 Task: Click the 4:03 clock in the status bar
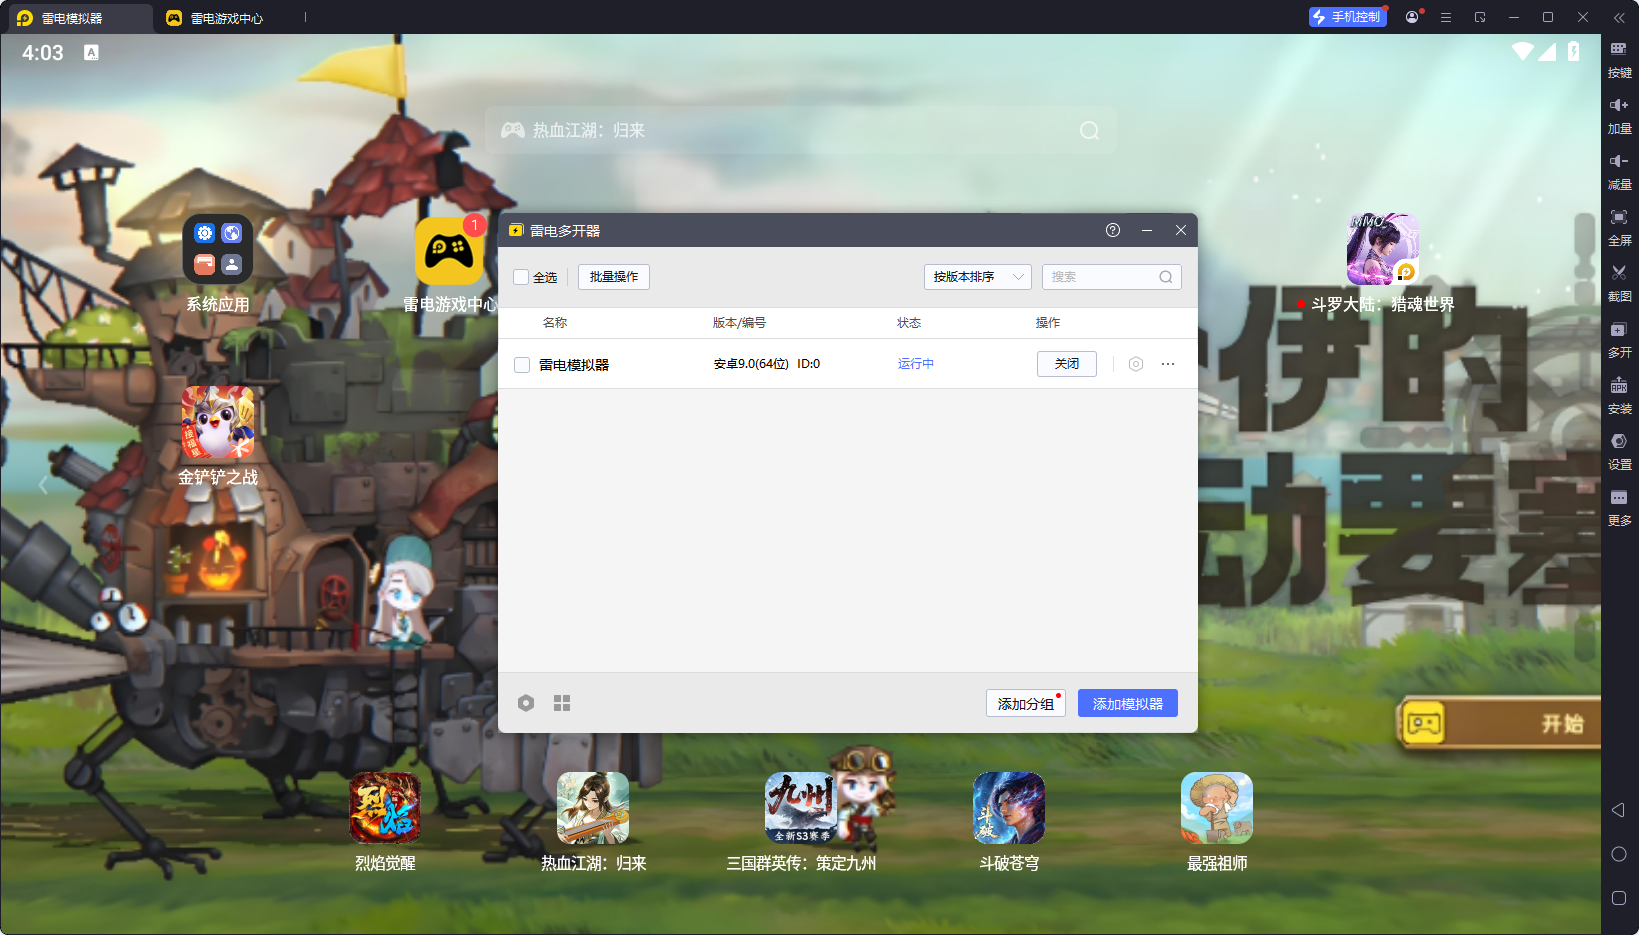pyautogui.click(x=43, y=52)
